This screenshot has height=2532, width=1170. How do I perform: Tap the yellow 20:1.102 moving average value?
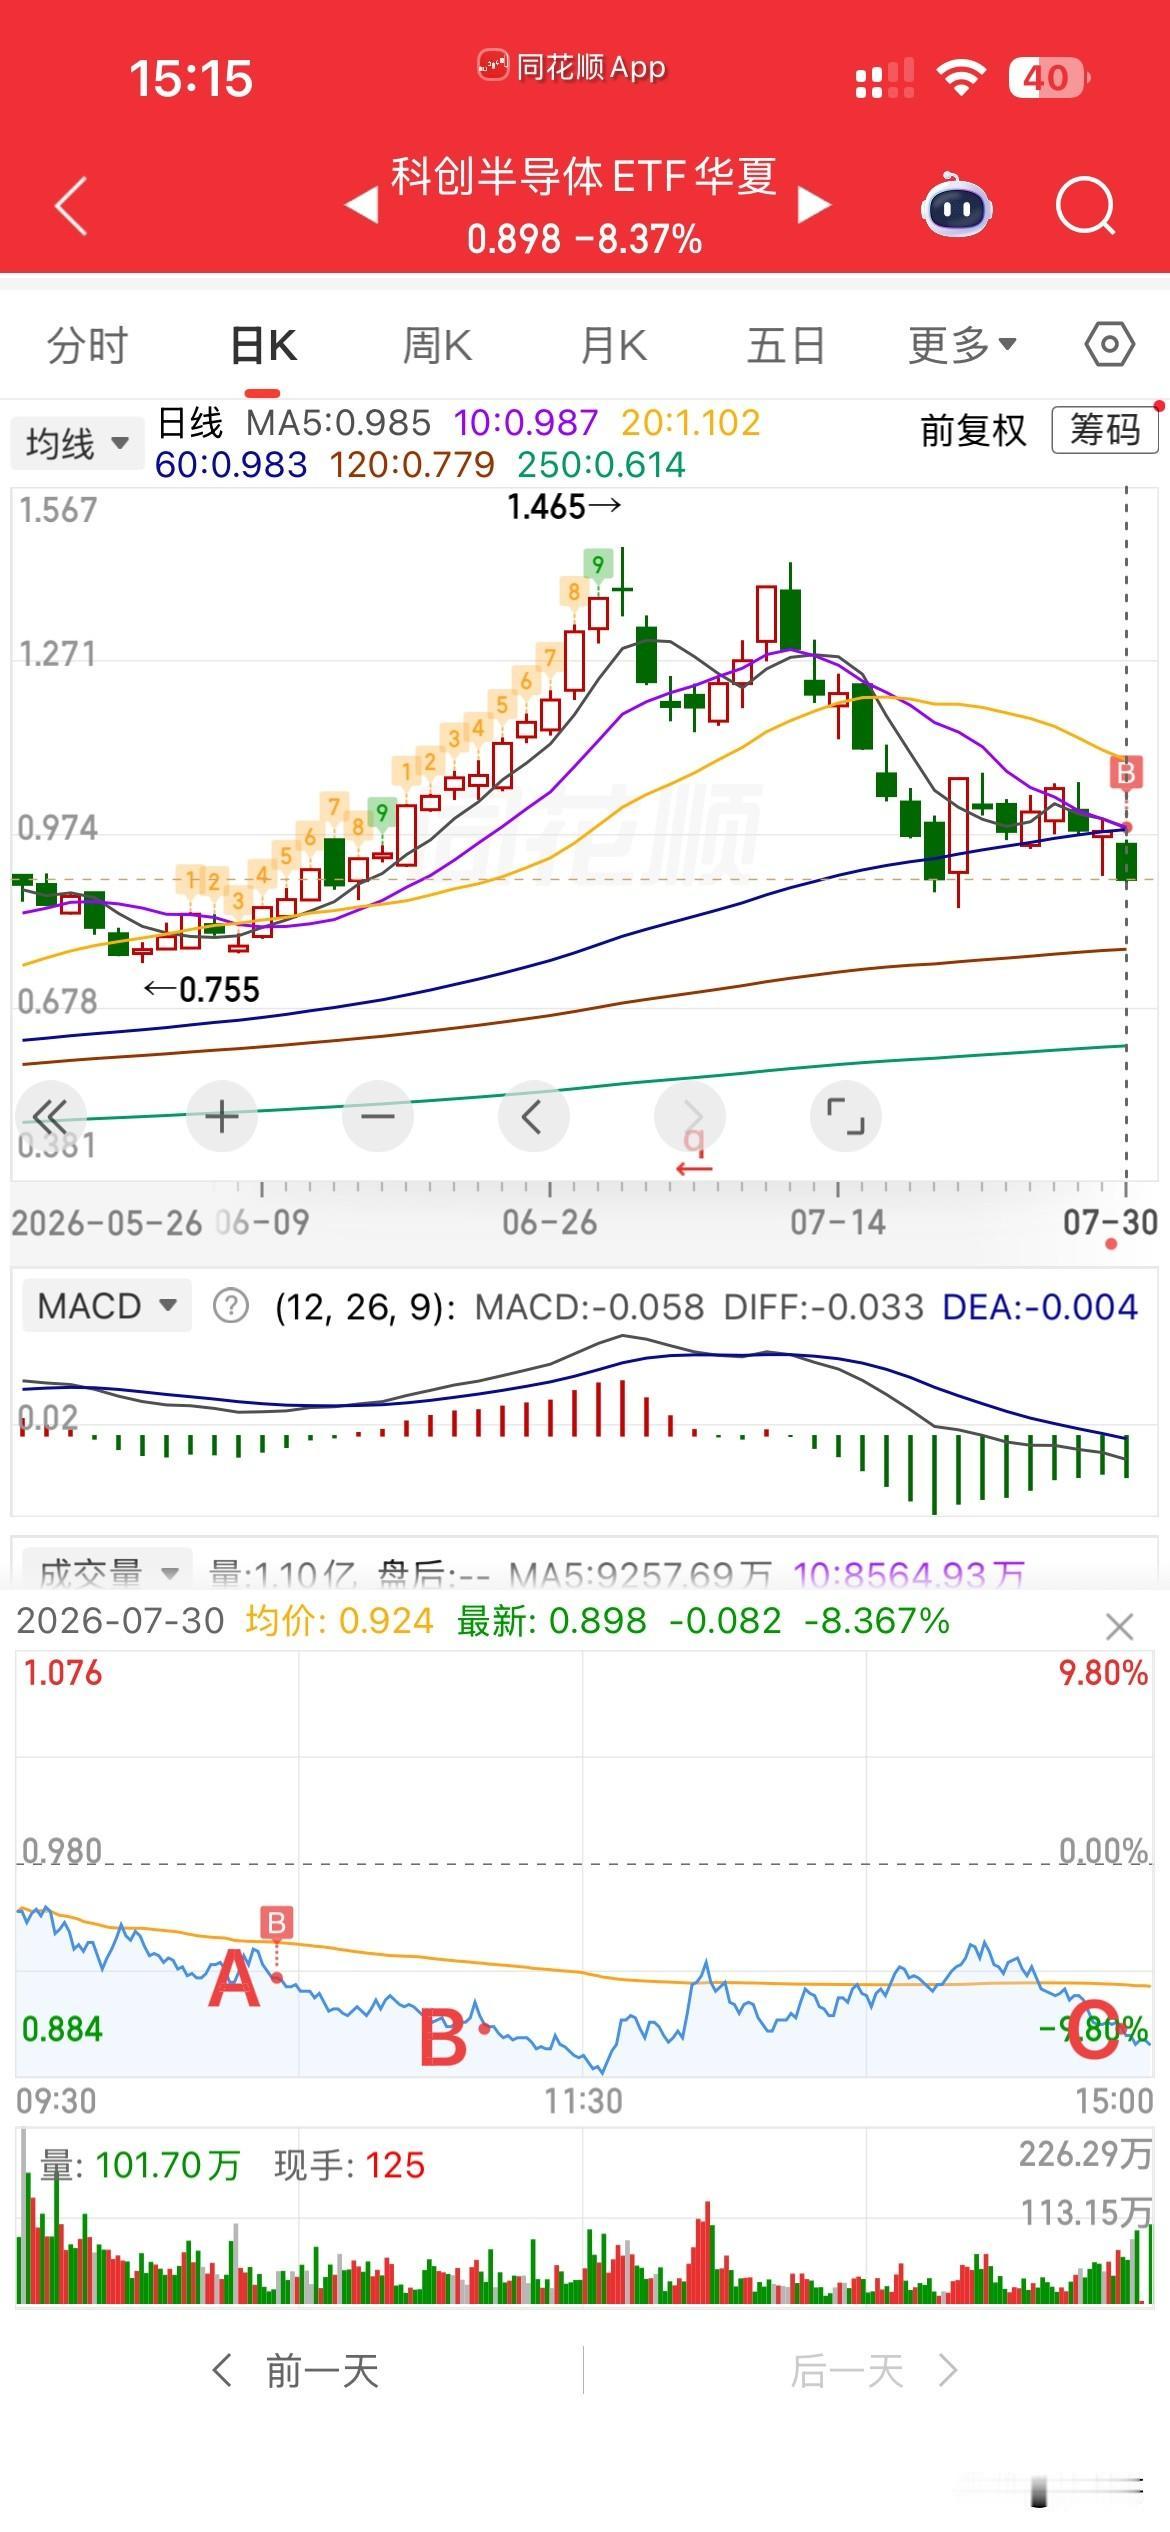tap(690, 423)
